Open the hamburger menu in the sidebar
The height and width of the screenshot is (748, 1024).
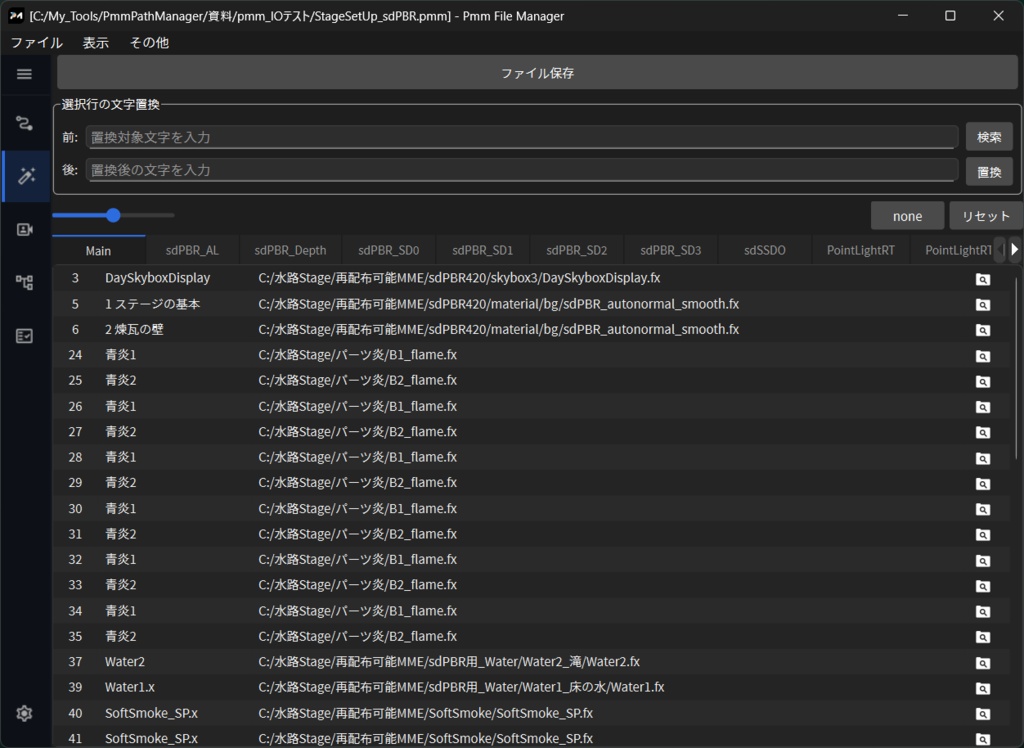[x=24, y=74]
